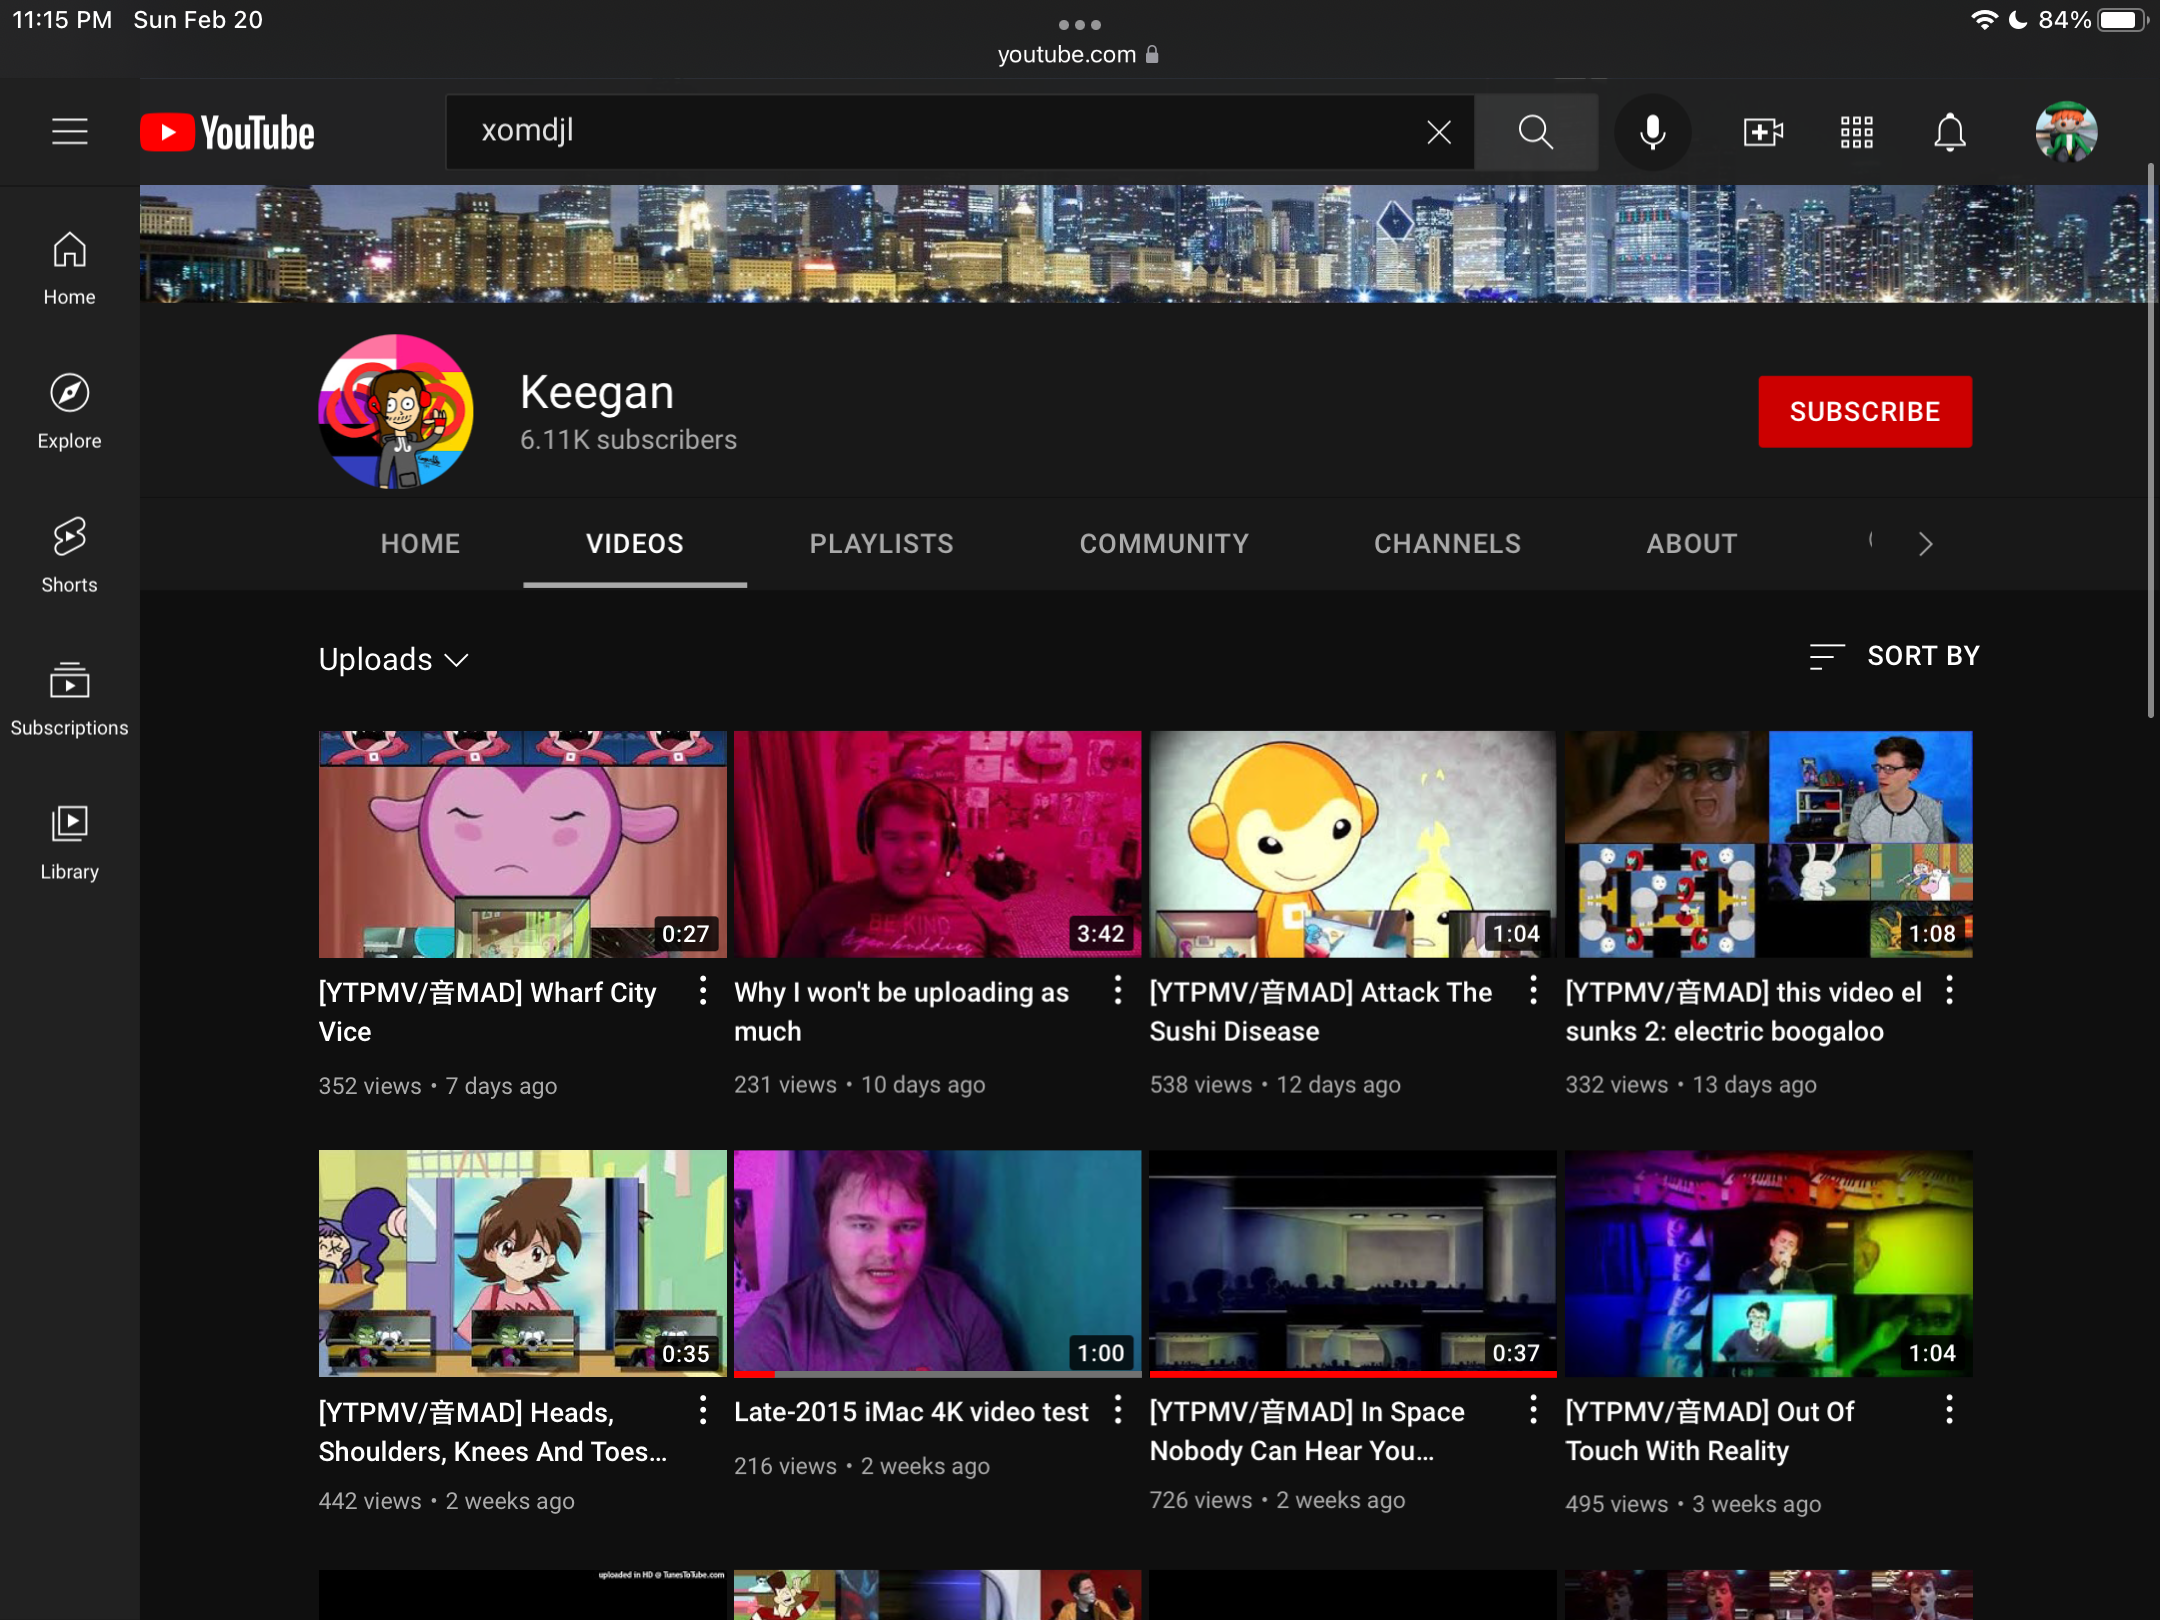2160x1620 pixels.
Task: Open the Channels tab
Action: click(1447, 544)
